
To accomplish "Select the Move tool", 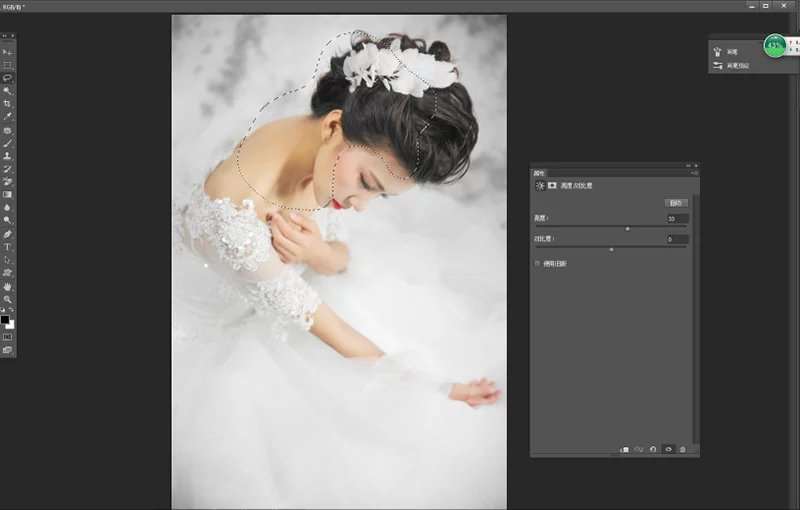I will click(x=8, y=51).
